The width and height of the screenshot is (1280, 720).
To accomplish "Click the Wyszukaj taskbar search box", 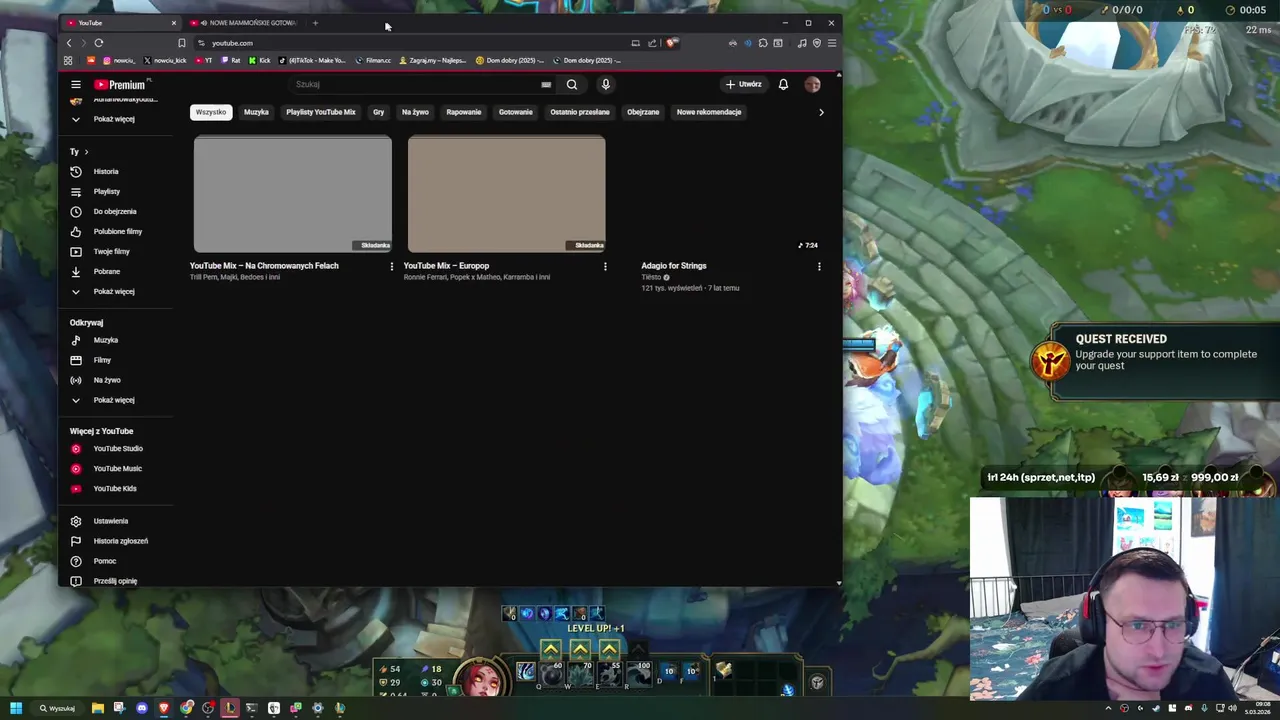I will [x=57, y=708].
